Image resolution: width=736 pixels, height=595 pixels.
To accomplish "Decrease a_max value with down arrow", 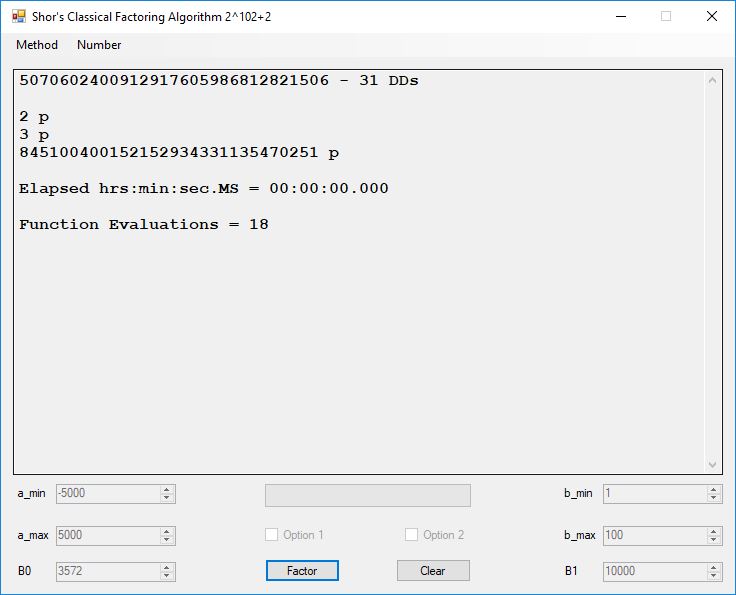I will [x=167, y=539].
